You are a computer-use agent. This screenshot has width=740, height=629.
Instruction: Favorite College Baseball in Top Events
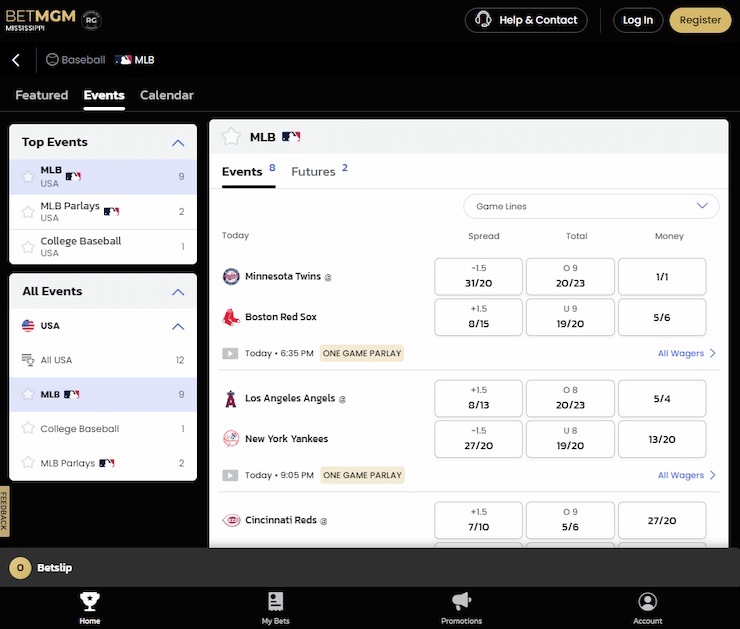point(28,246)
